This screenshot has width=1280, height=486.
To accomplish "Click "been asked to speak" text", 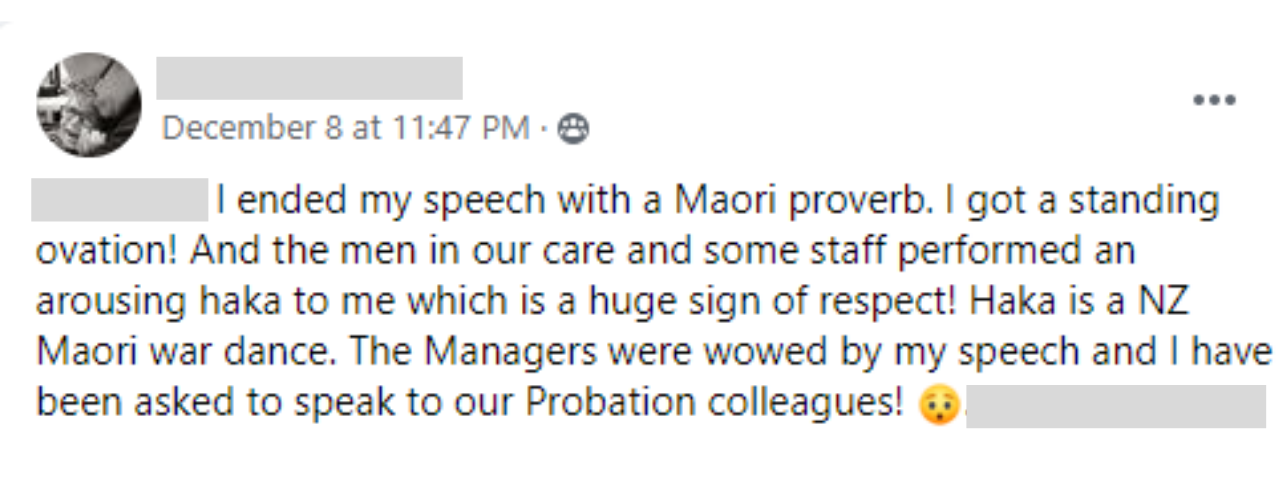I will click(221, 402).
